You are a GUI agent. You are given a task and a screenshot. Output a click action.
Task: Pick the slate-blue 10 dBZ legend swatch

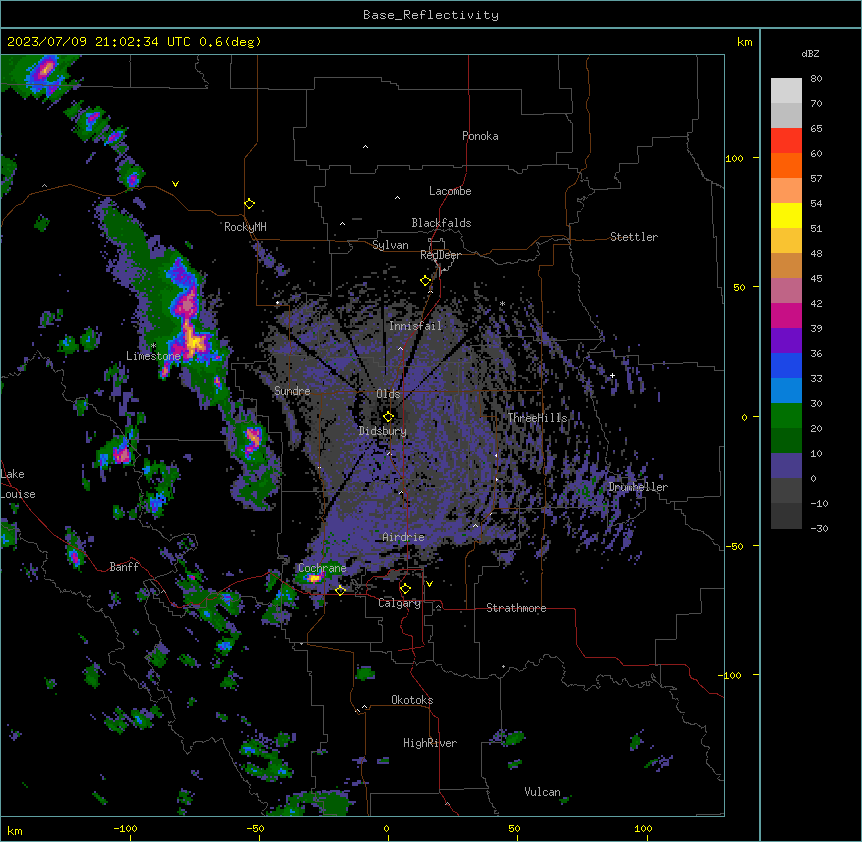click(786, 466)
